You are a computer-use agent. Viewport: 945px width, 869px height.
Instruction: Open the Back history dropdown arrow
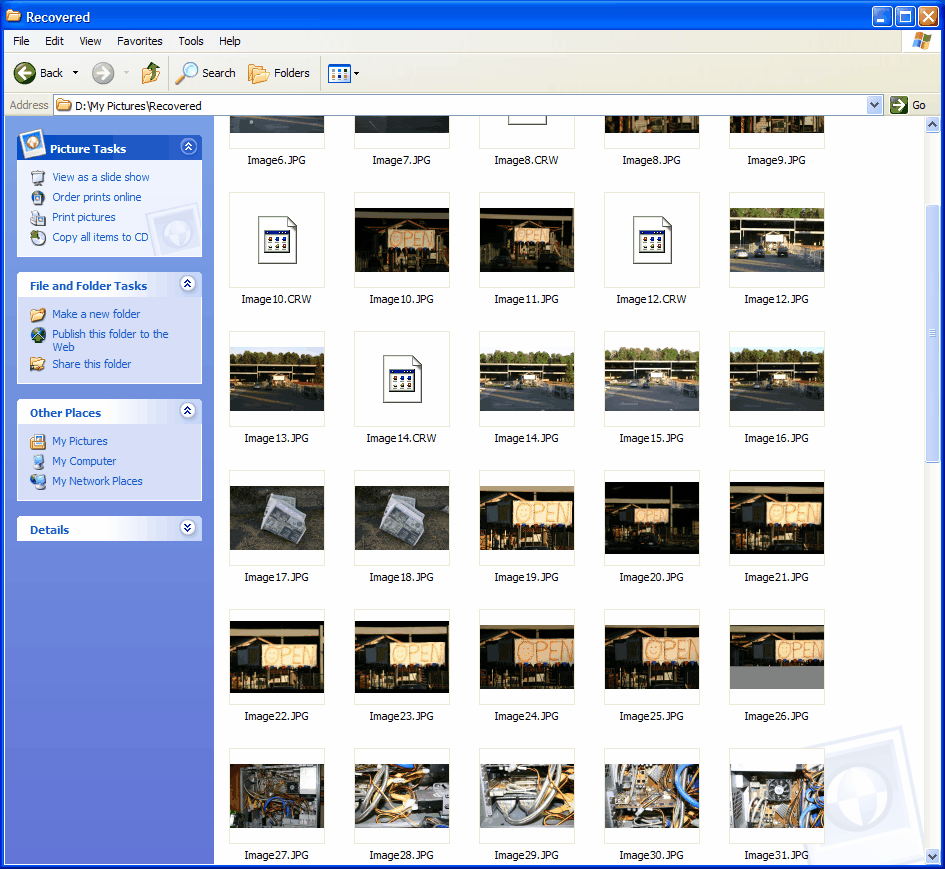click(75, 73)
